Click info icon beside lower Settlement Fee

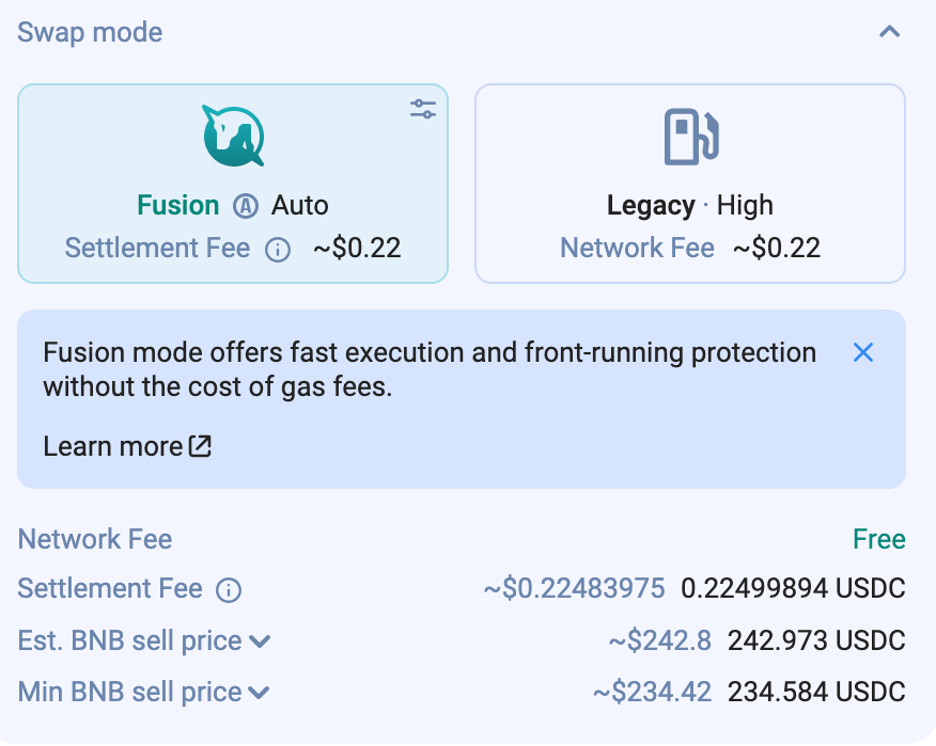click(229, 590)
